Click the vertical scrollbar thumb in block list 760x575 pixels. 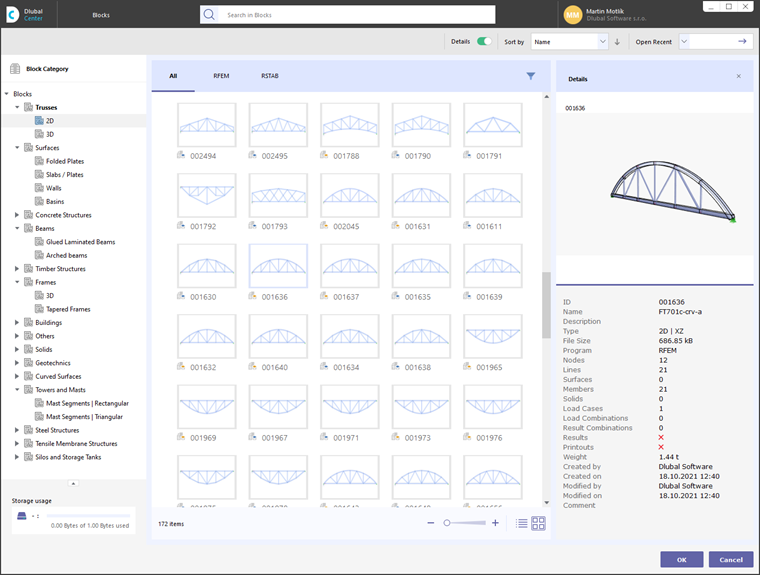[546, 305]
